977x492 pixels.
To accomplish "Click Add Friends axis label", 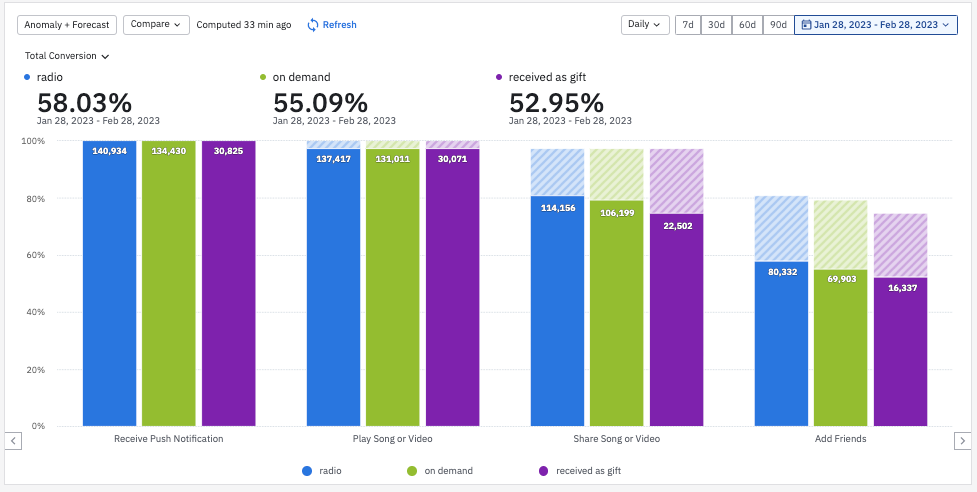I will 841,438.
